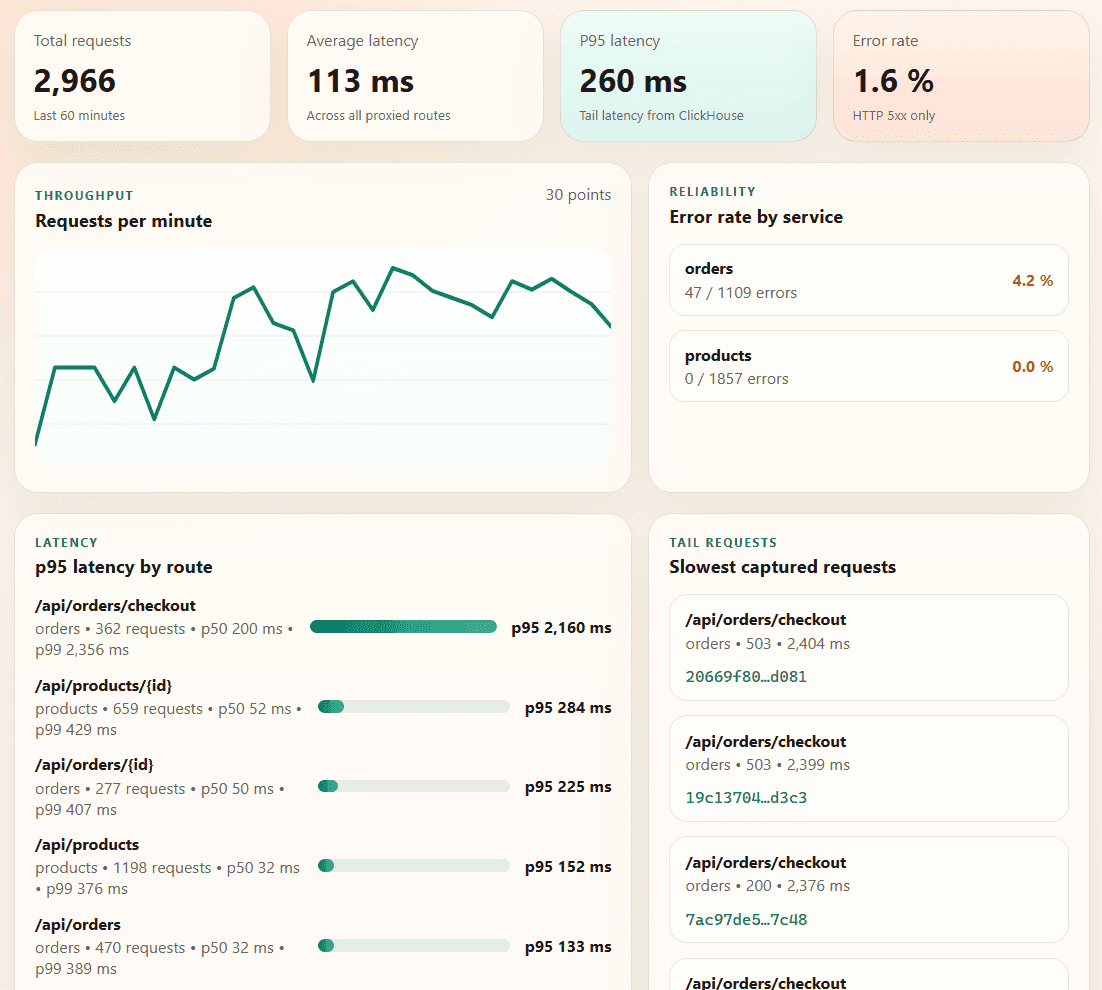Click the Tail latency from ClickHouse caption
Image resolution: width=1102 pixels, height=990 pixels.
(661, 115)
